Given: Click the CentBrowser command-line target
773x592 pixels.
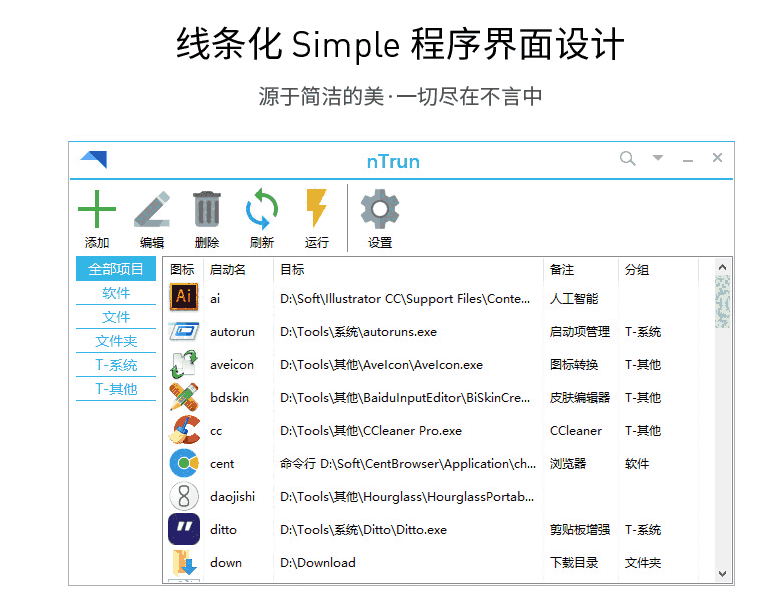Looking at the screenshot, I should click(x=408, y=464).
